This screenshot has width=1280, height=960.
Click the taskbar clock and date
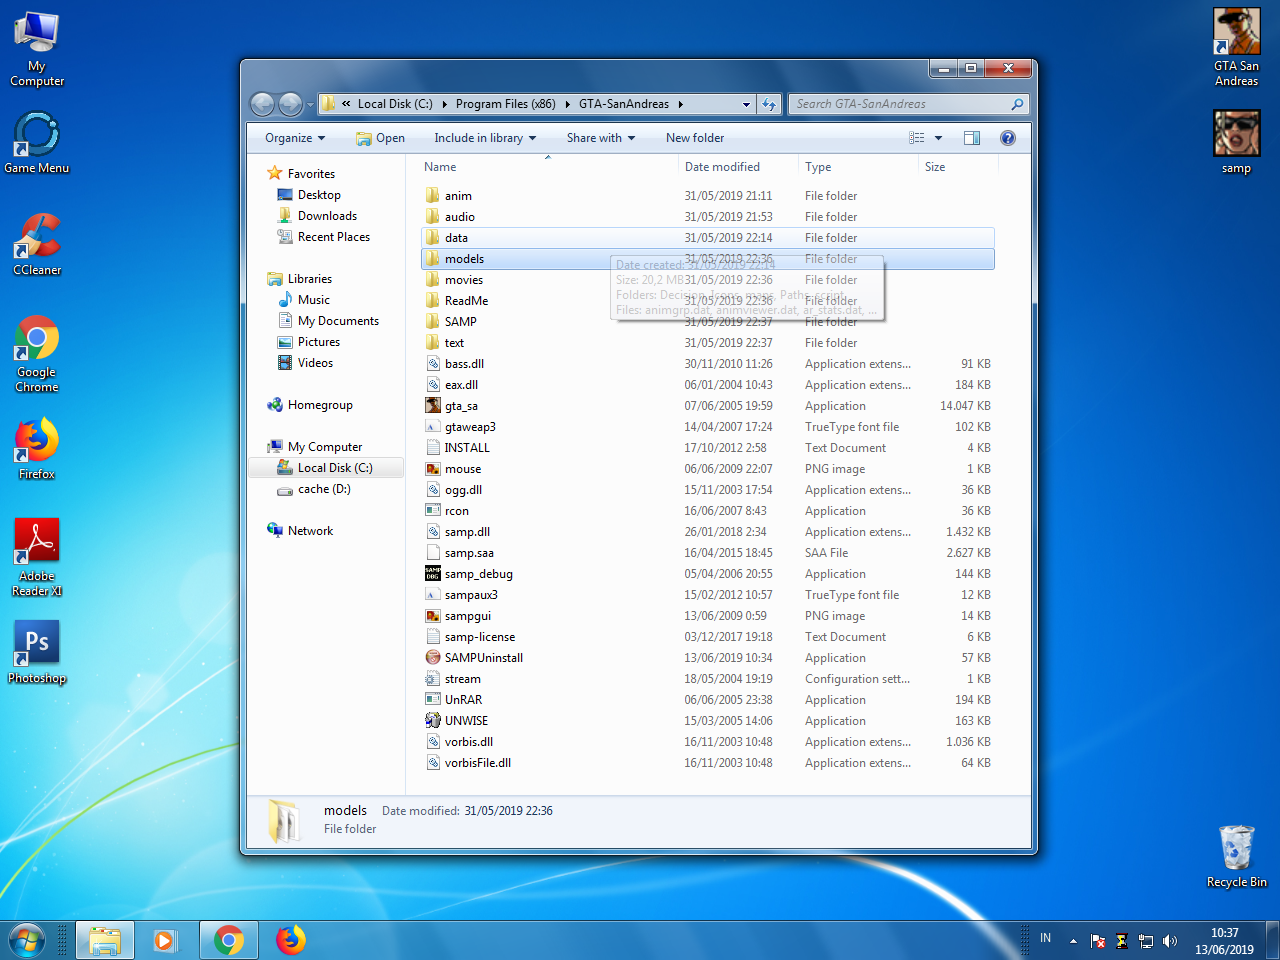1224,941
